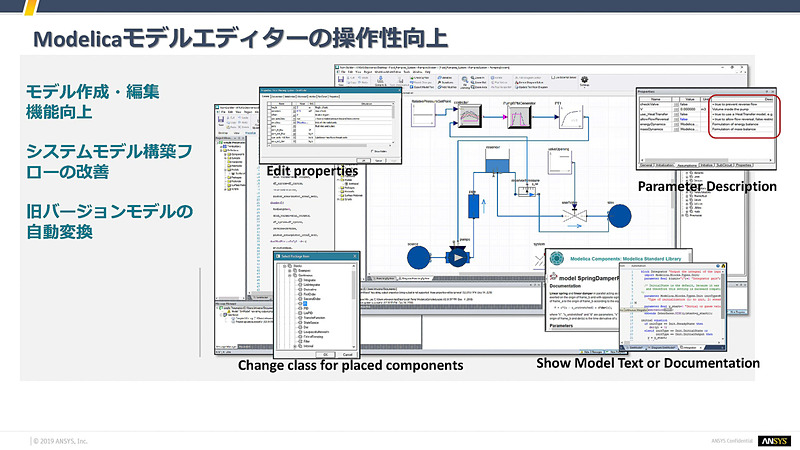Click the checkValve row in Properties panel
The image size is (800, 450).
pos(707,104)
